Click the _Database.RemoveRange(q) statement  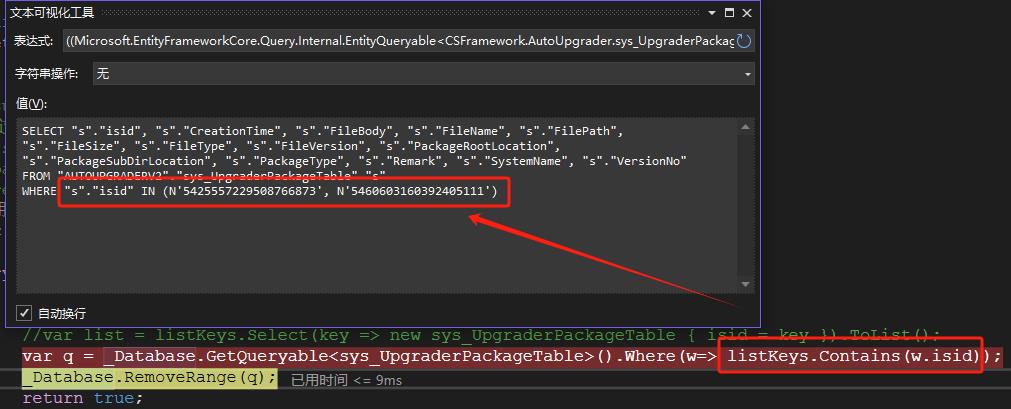(x=148, y=378)
